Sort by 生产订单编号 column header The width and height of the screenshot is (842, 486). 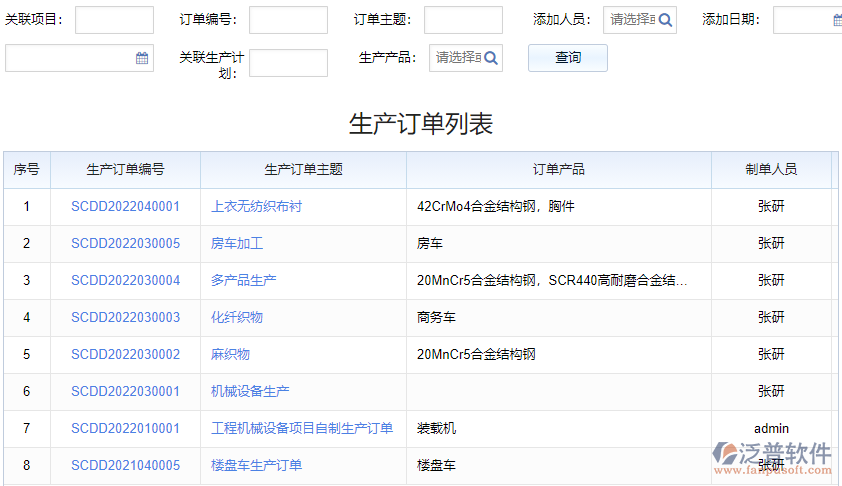[125, 170]
